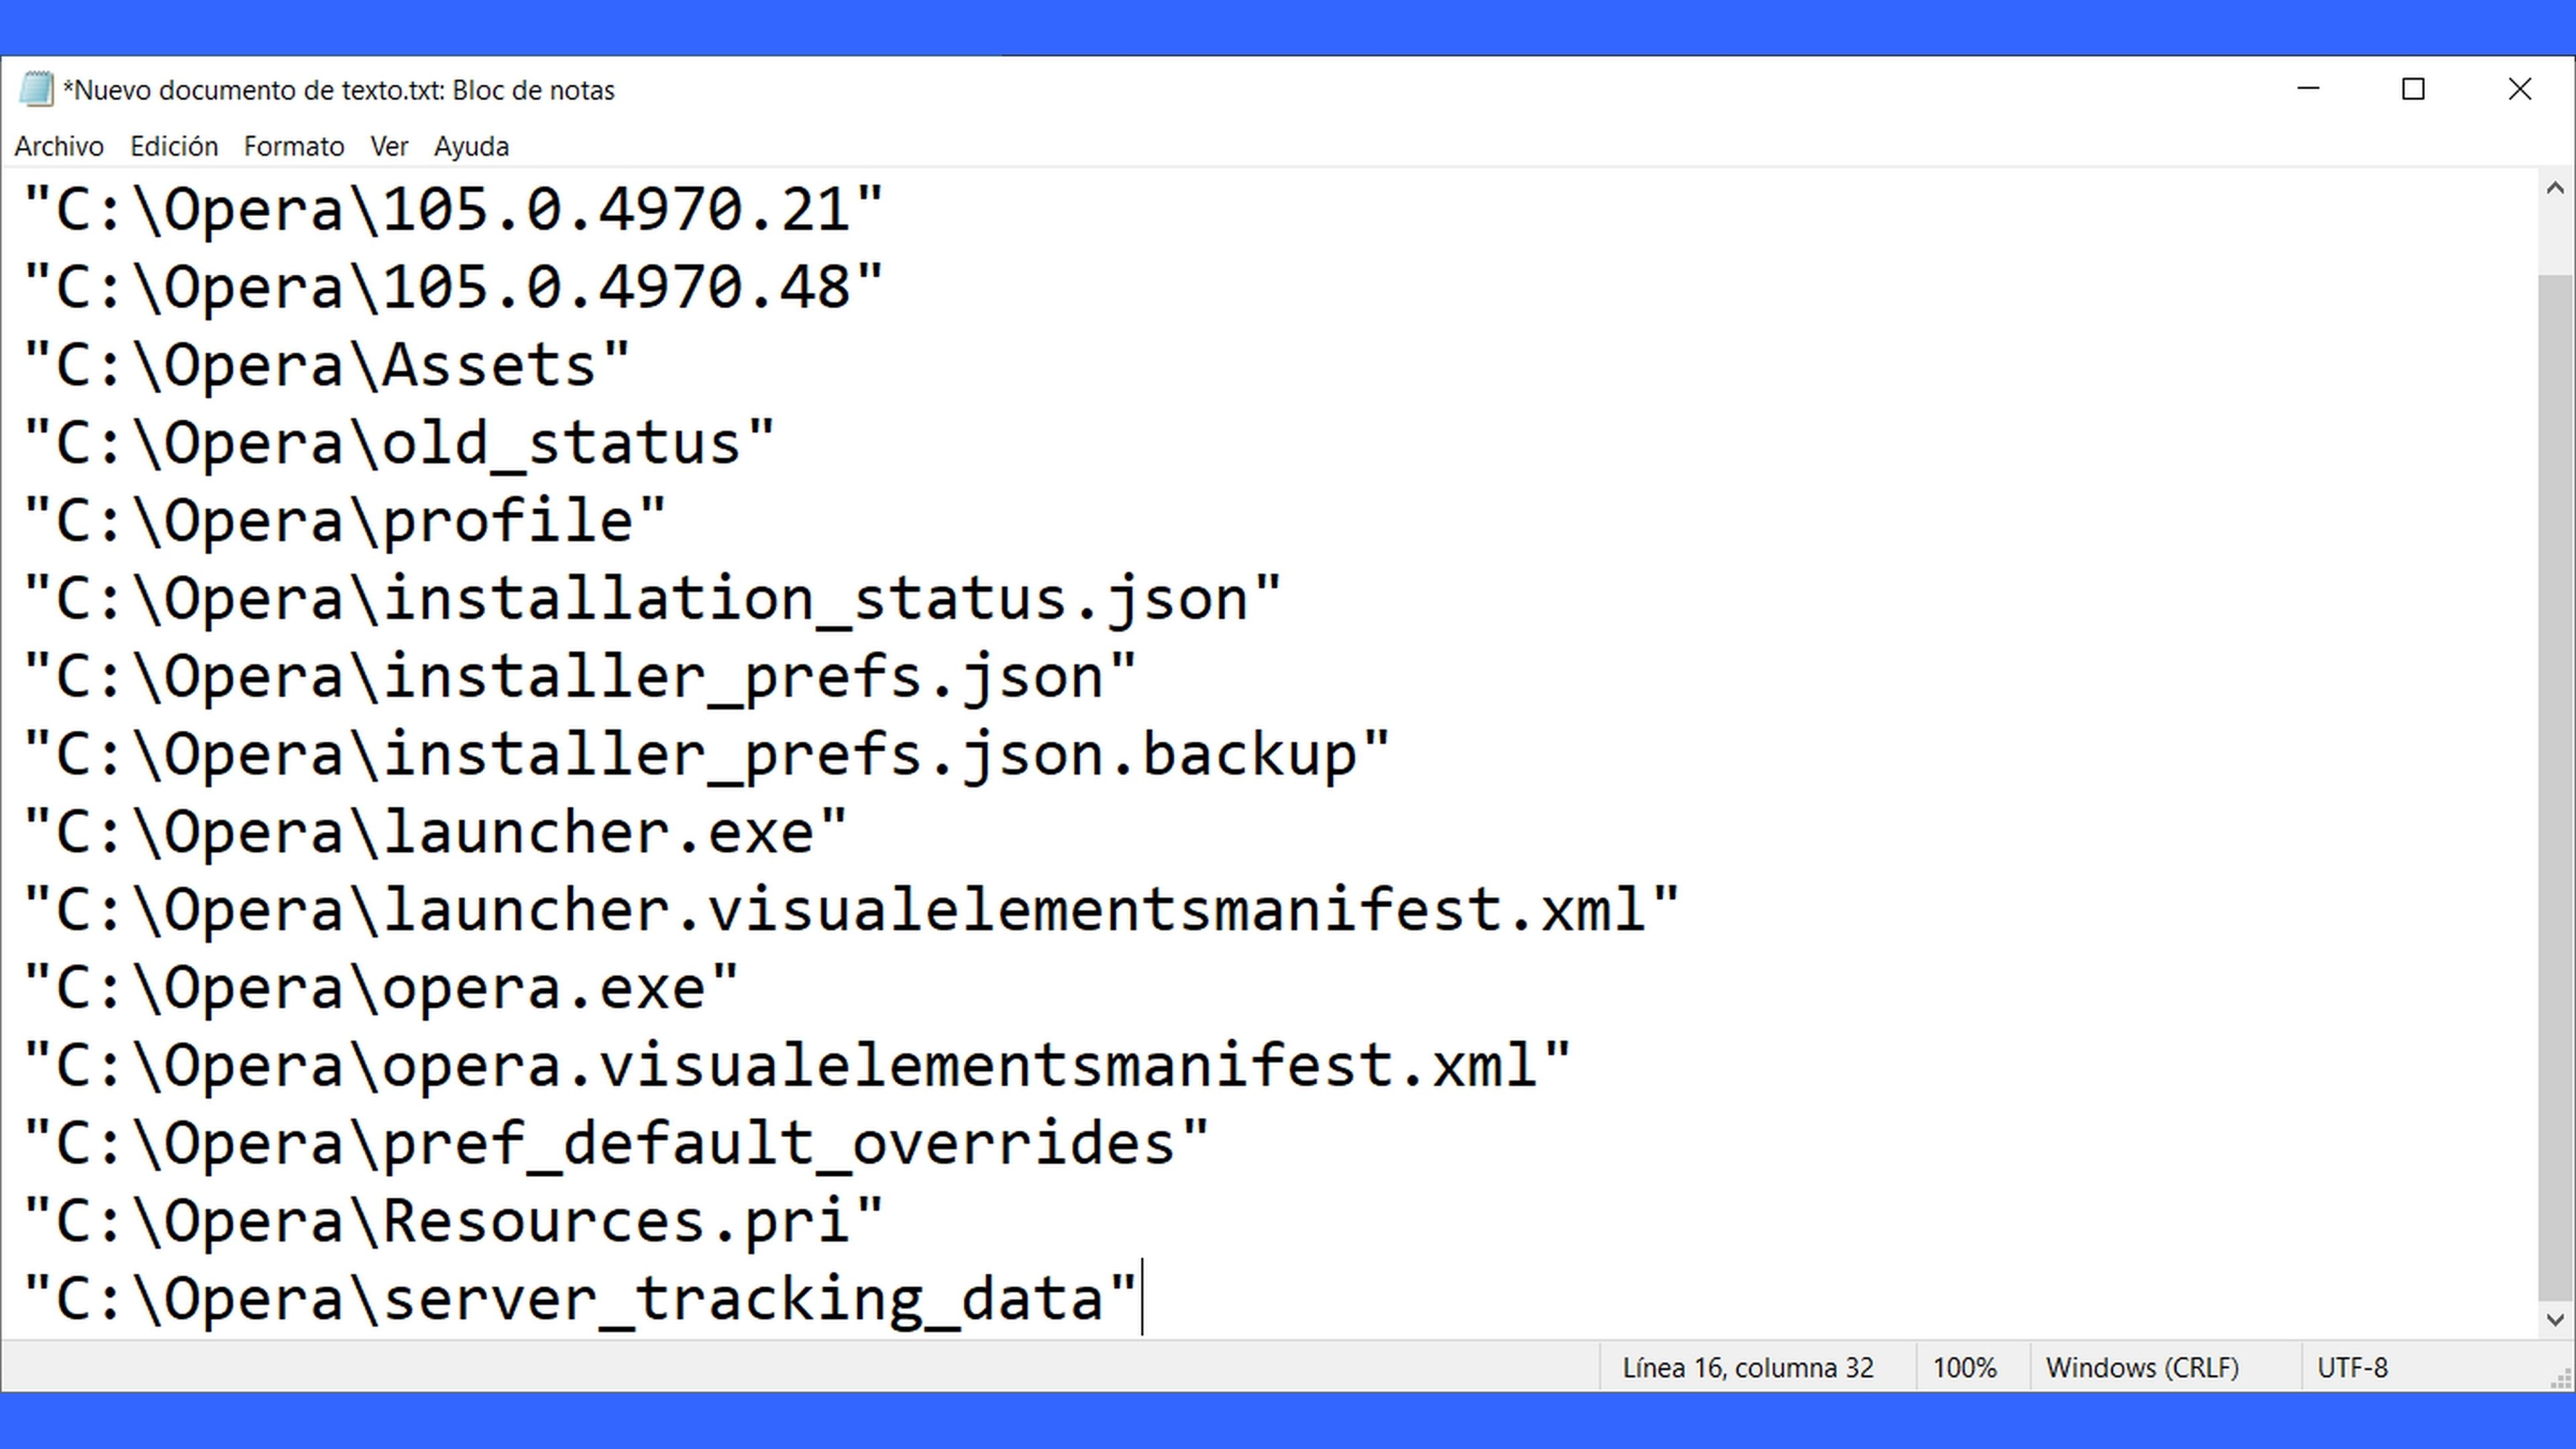Open the Ayuda menu

point(471,146)
